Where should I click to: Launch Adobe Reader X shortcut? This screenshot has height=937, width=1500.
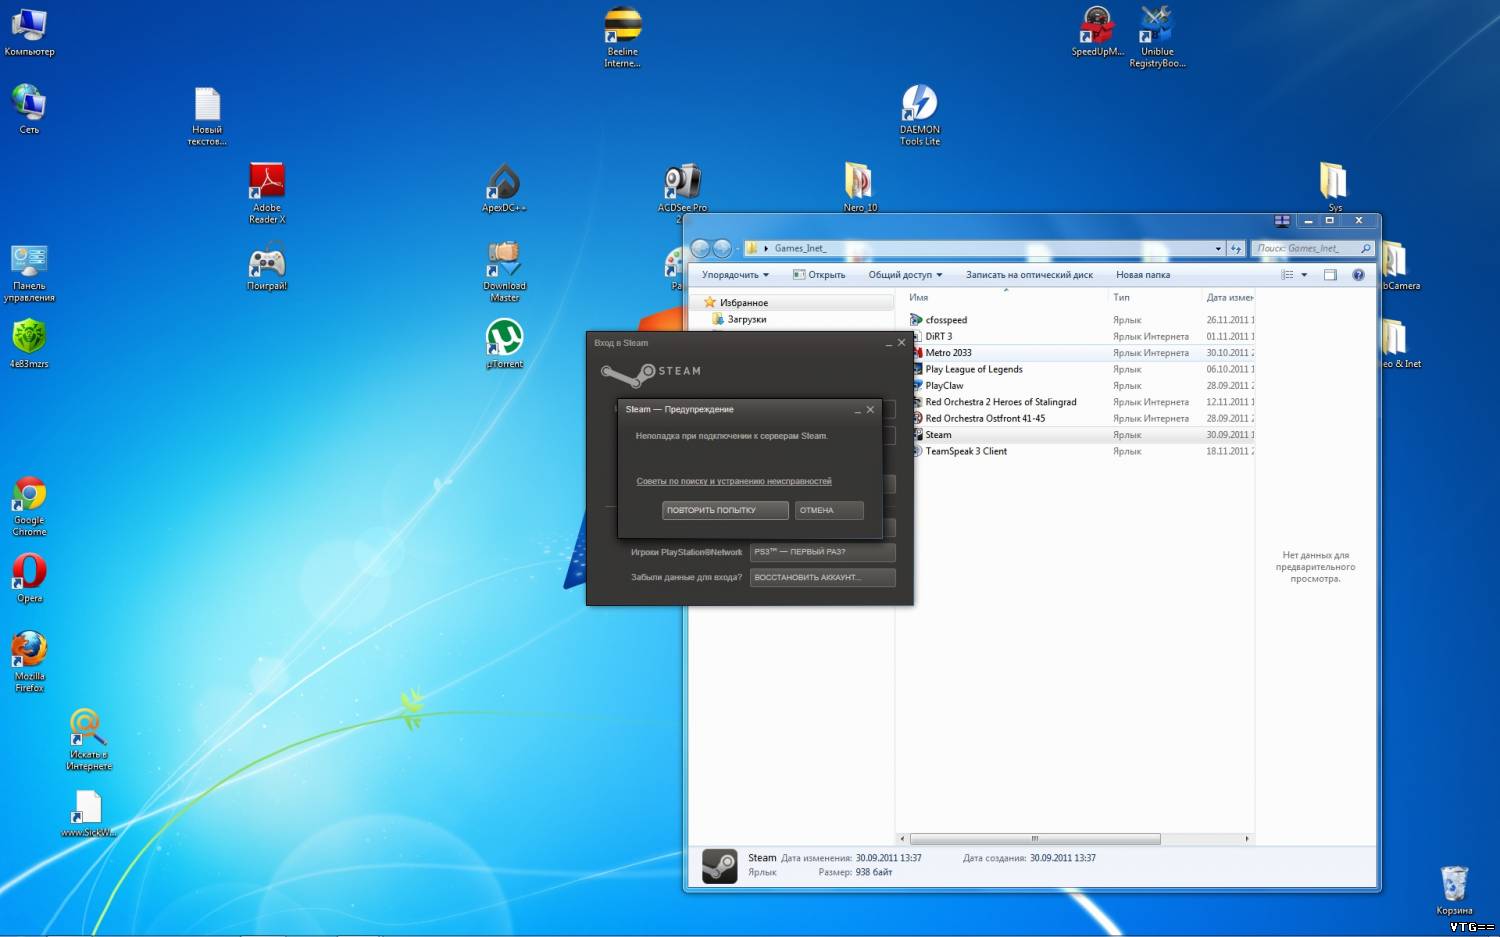coord(267,192)
